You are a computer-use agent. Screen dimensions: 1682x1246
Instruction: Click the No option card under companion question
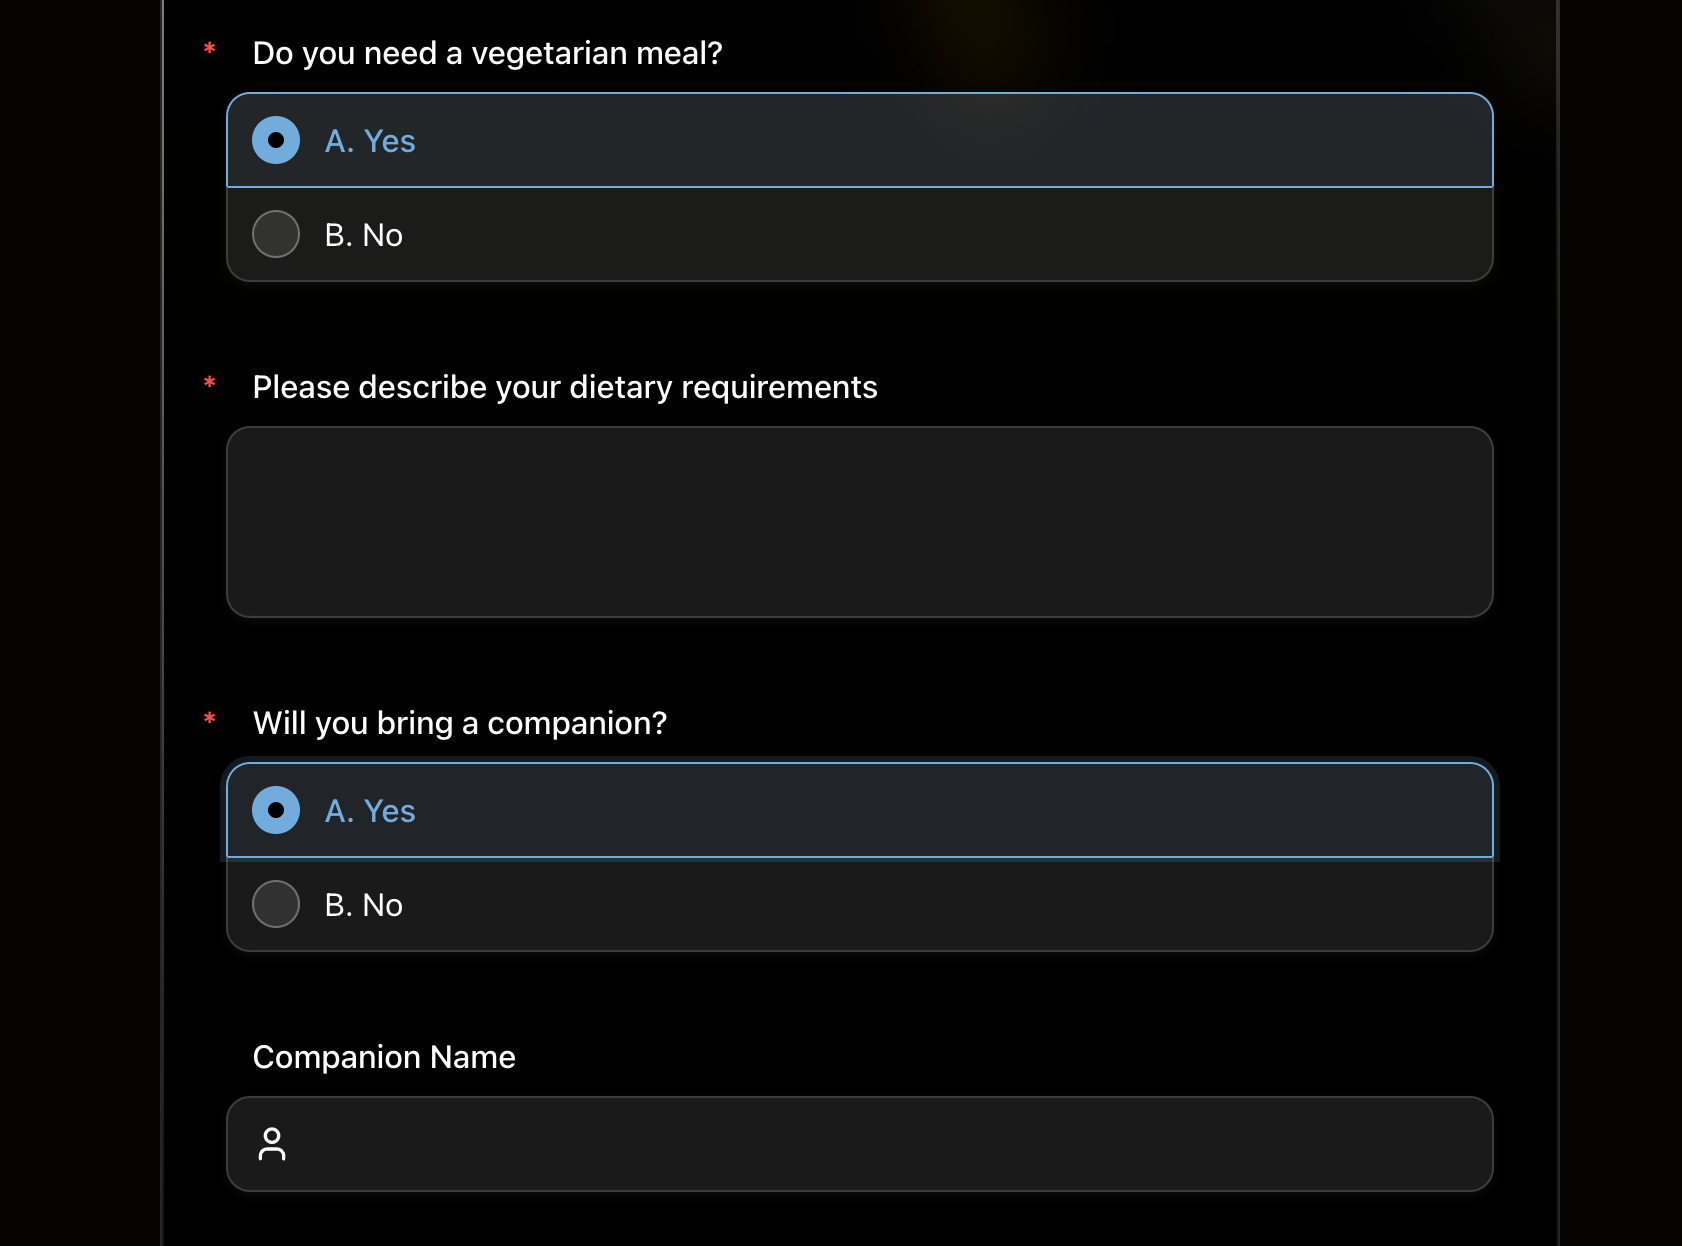[x=860, y=904]
